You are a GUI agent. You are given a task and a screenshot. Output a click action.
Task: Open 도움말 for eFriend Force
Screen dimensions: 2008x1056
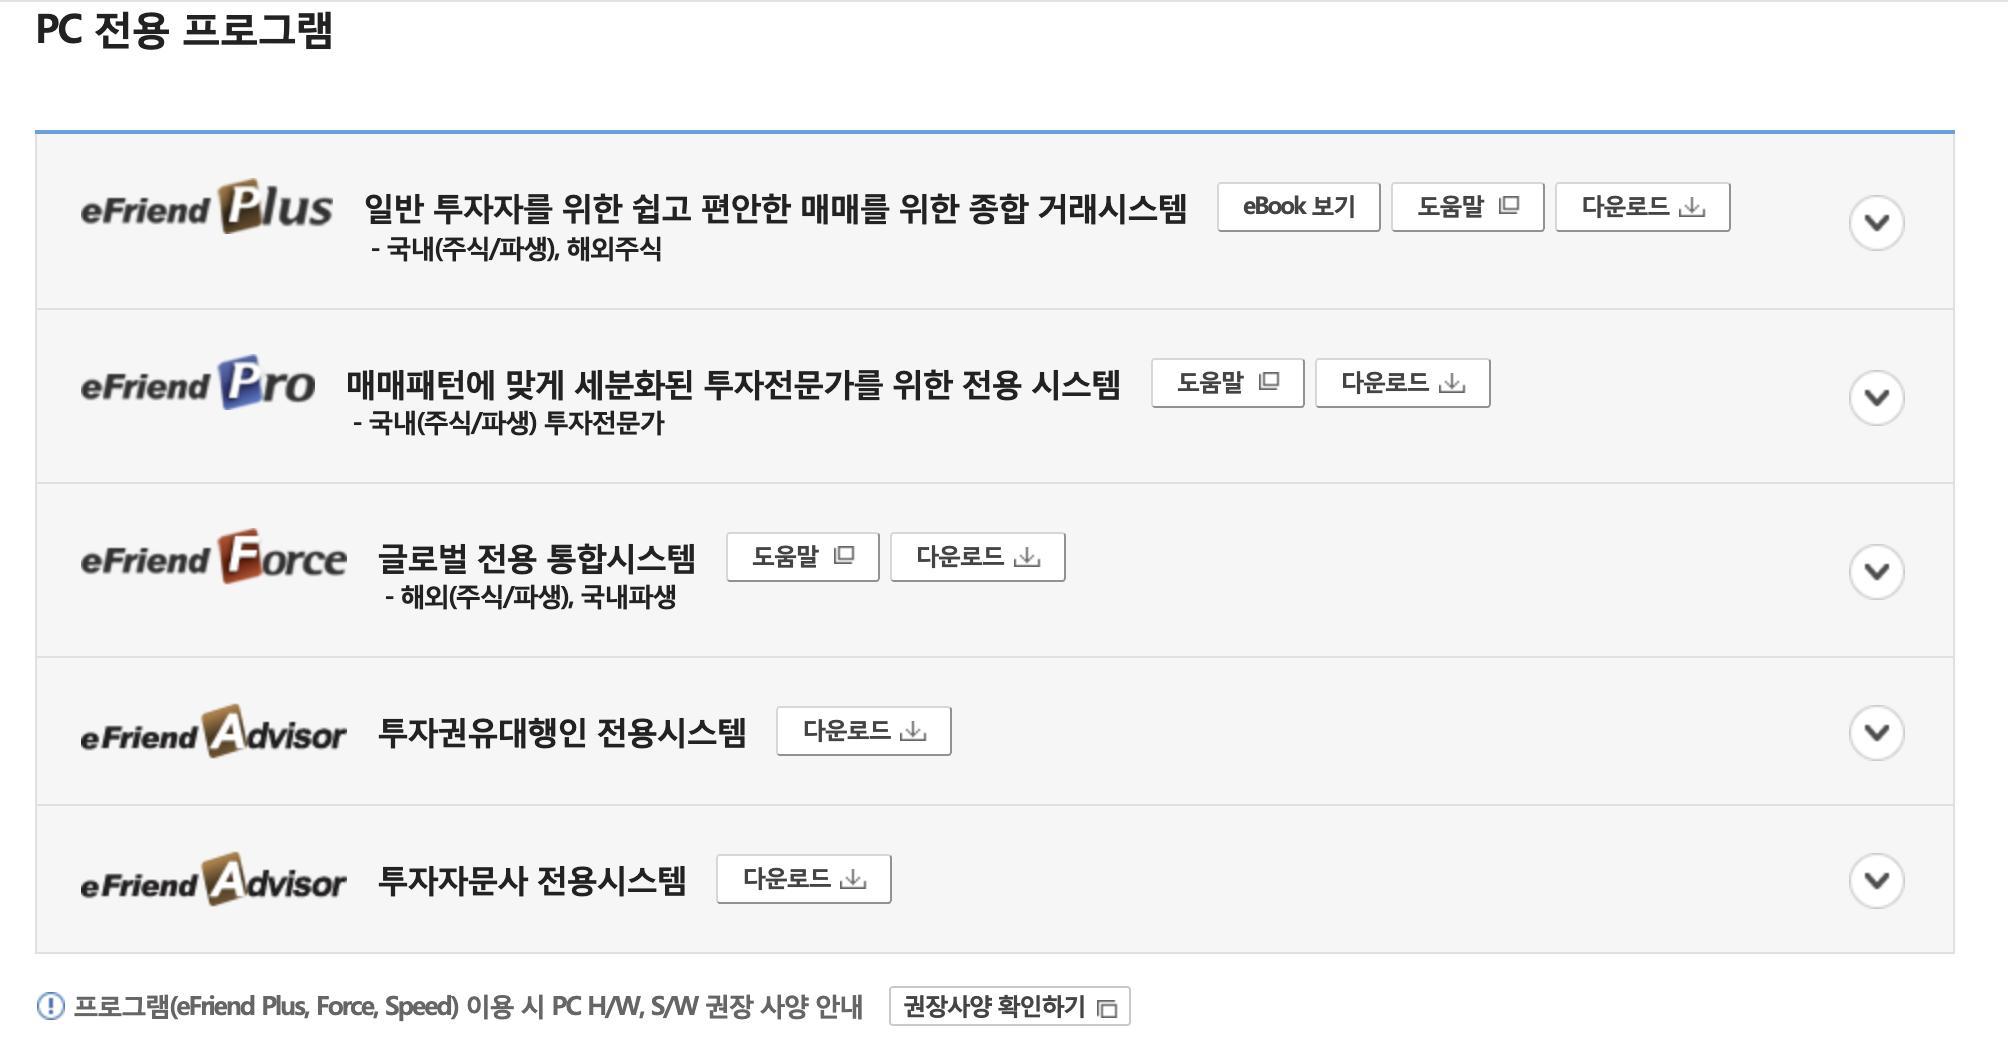pyautogui.click(x=802, y=557)
